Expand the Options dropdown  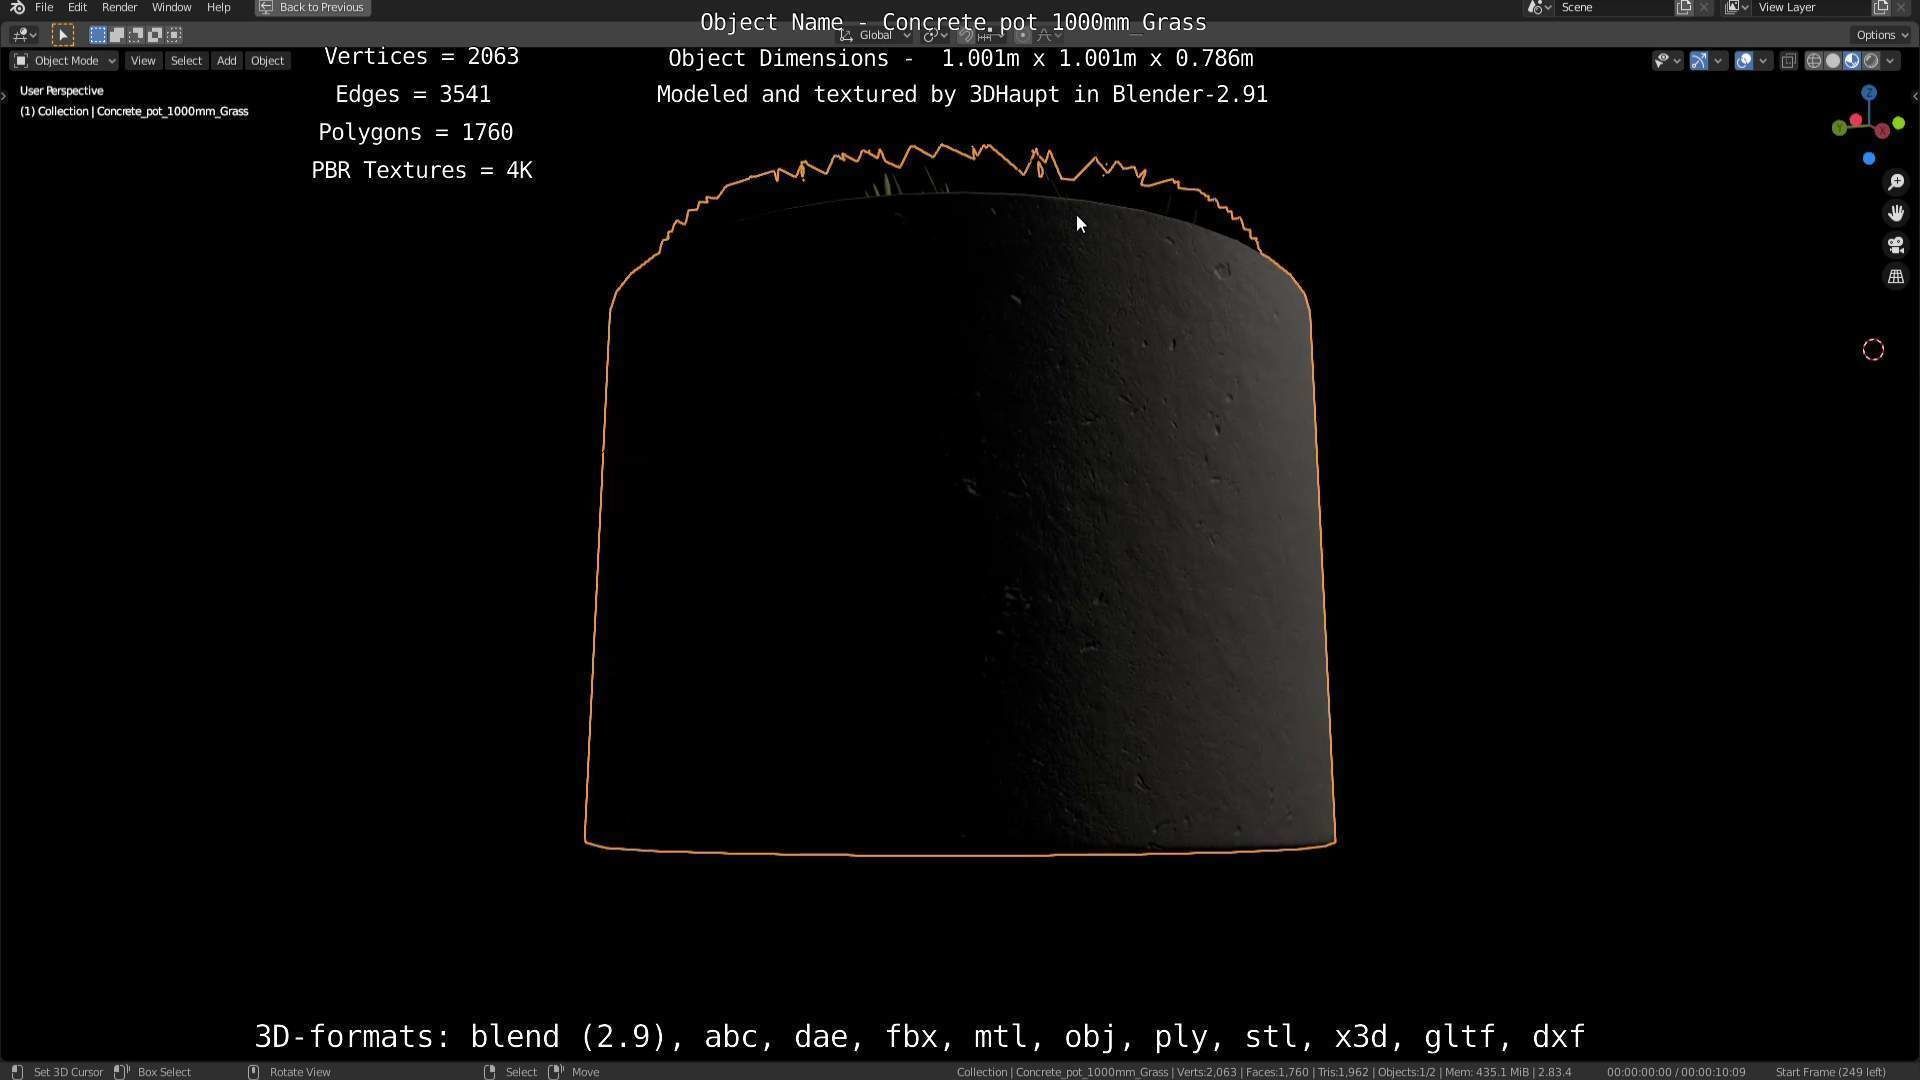(1881, 35)
